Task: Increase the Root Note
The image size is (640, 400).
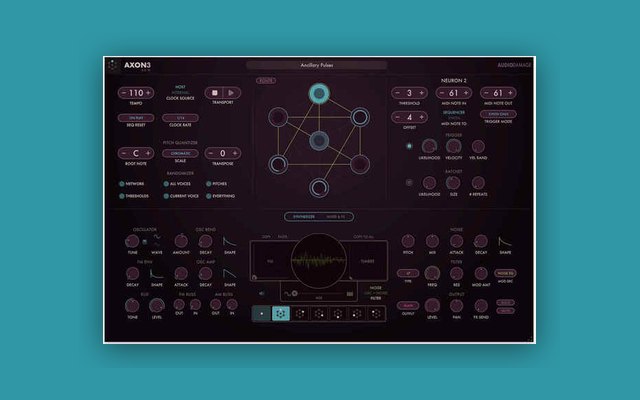Action: tap(148, 153)
